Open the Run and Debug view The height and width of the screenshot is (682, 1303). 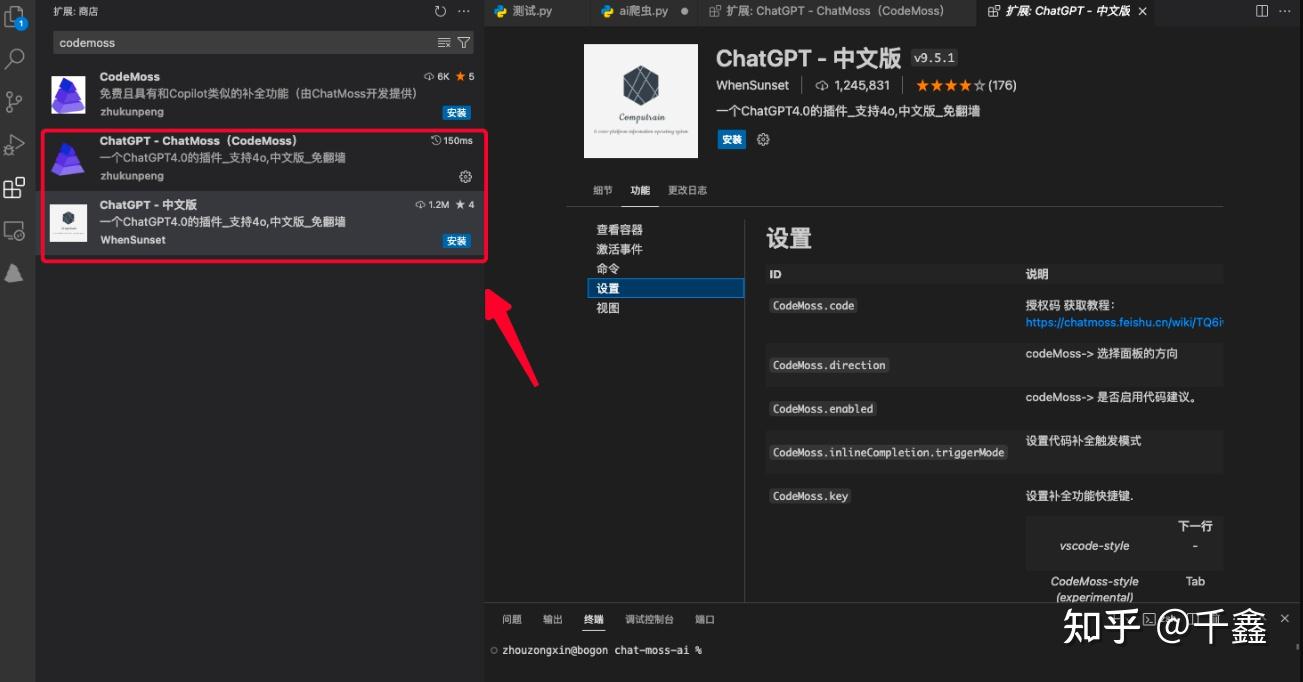tap(15, 144)
